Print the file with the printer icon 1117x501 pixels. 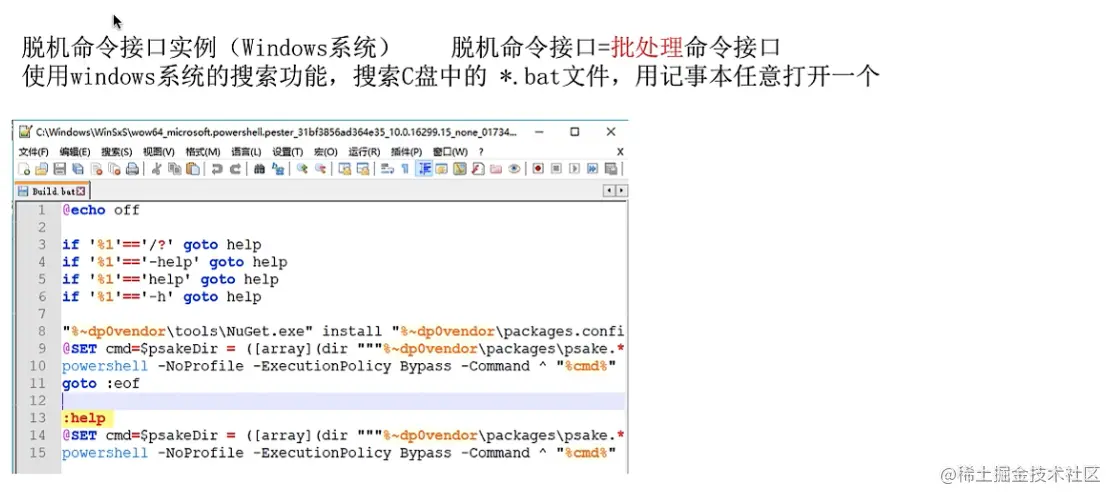tap(133, 169)
